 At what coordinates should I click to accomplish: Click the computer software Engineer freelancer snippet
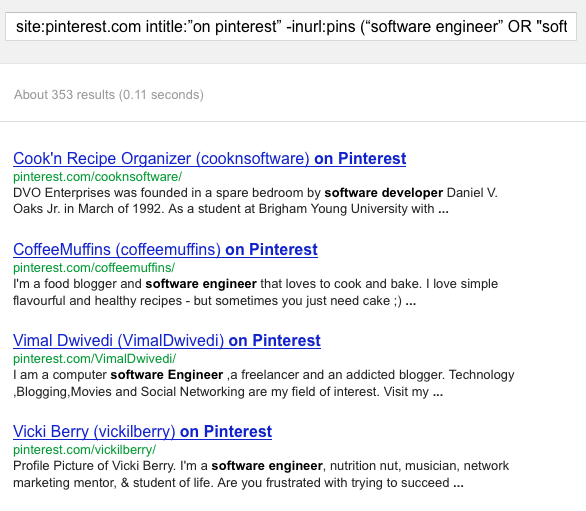coord(263,383)
